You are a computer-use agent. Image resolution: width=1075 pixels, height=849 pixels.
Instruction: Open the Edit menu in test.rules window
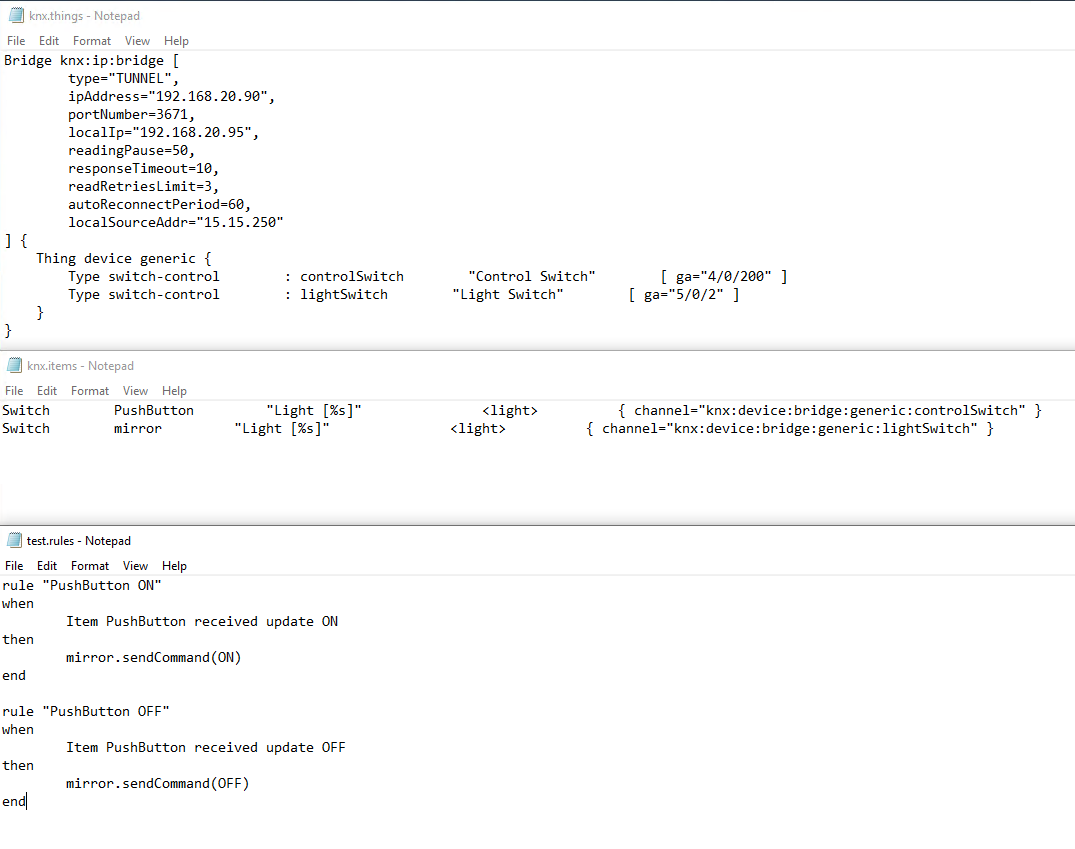47,565
